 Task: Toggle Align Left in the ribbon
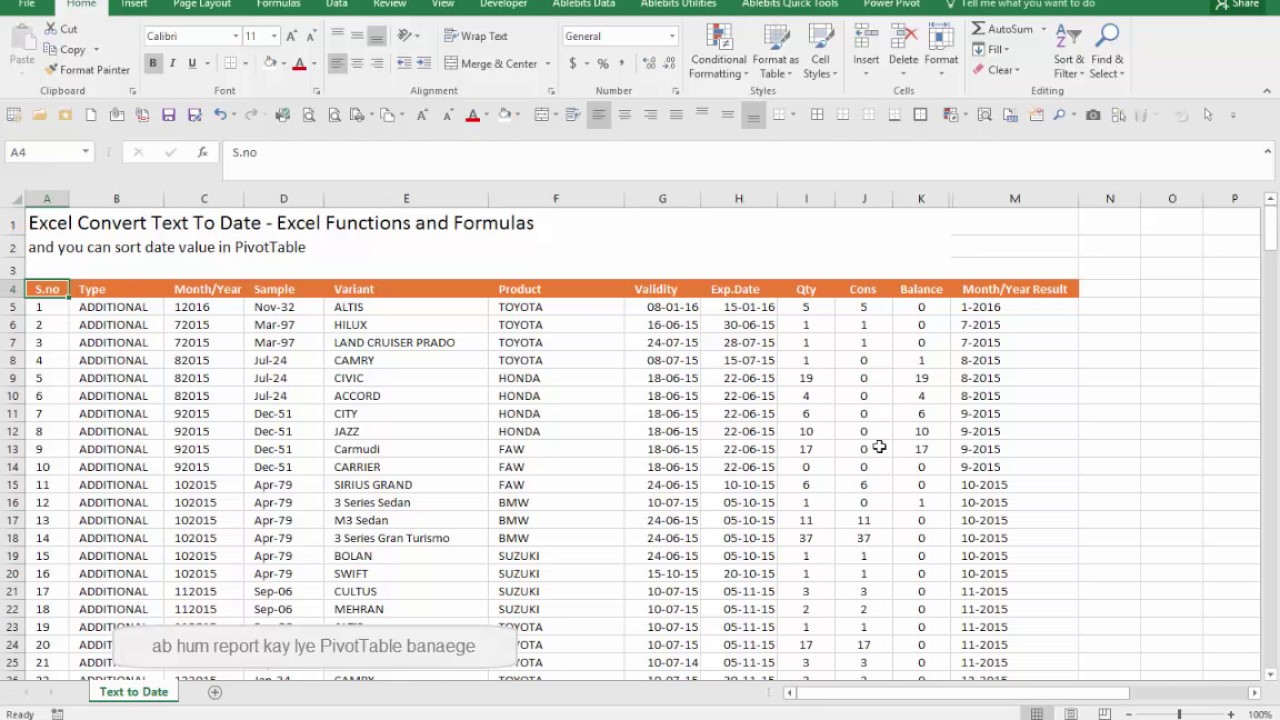[x=337, y=63]
